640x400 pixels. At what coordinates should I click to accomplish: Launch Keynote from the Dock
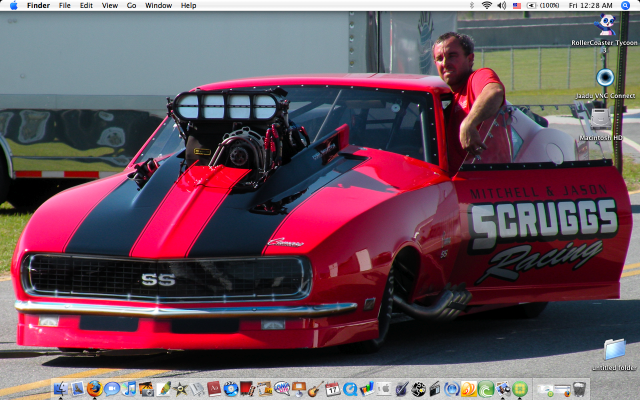tap(299, 388)
